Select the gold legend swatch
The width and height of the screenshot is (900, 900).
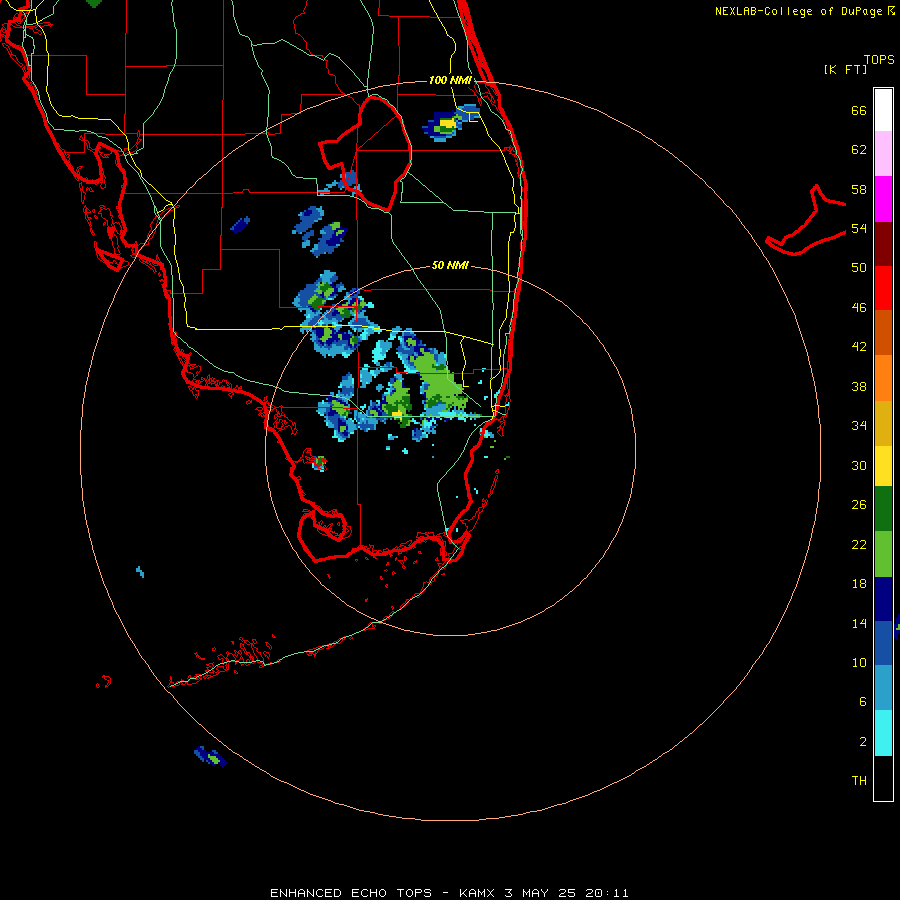pyautogui.click(x=883, y=423)
